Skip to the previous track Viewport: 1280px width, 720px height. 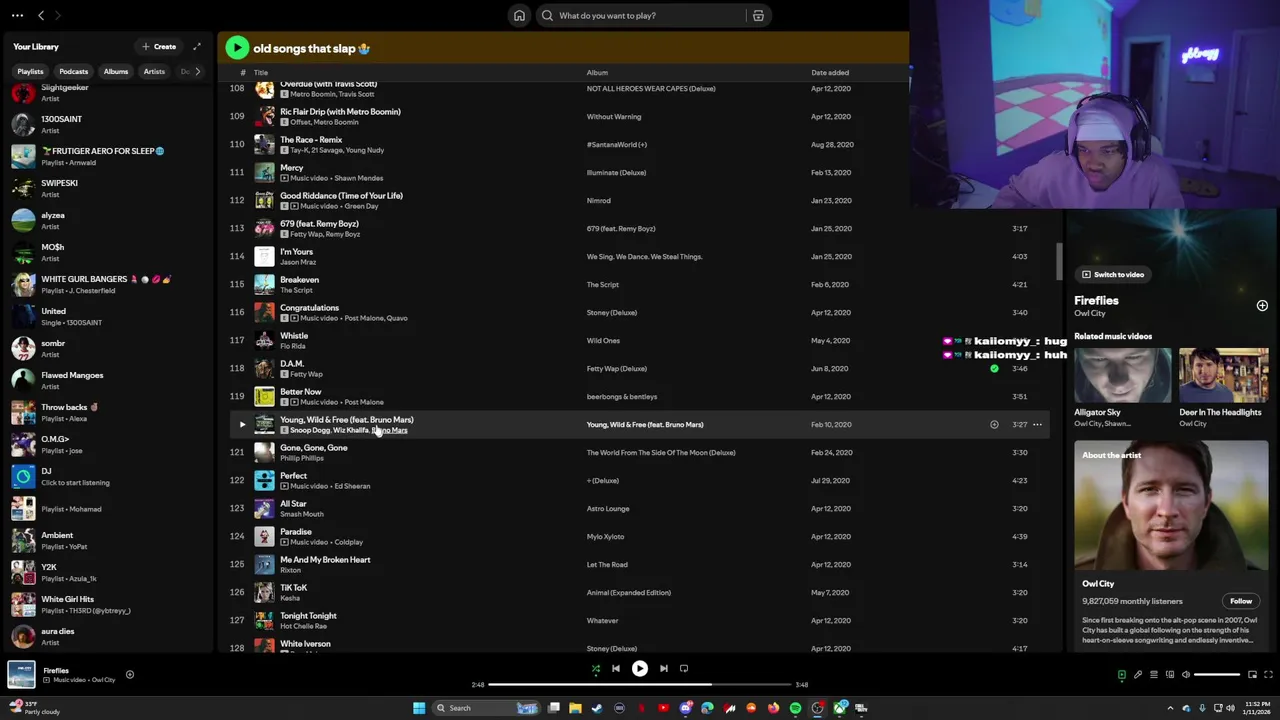[x=616, y=669]
